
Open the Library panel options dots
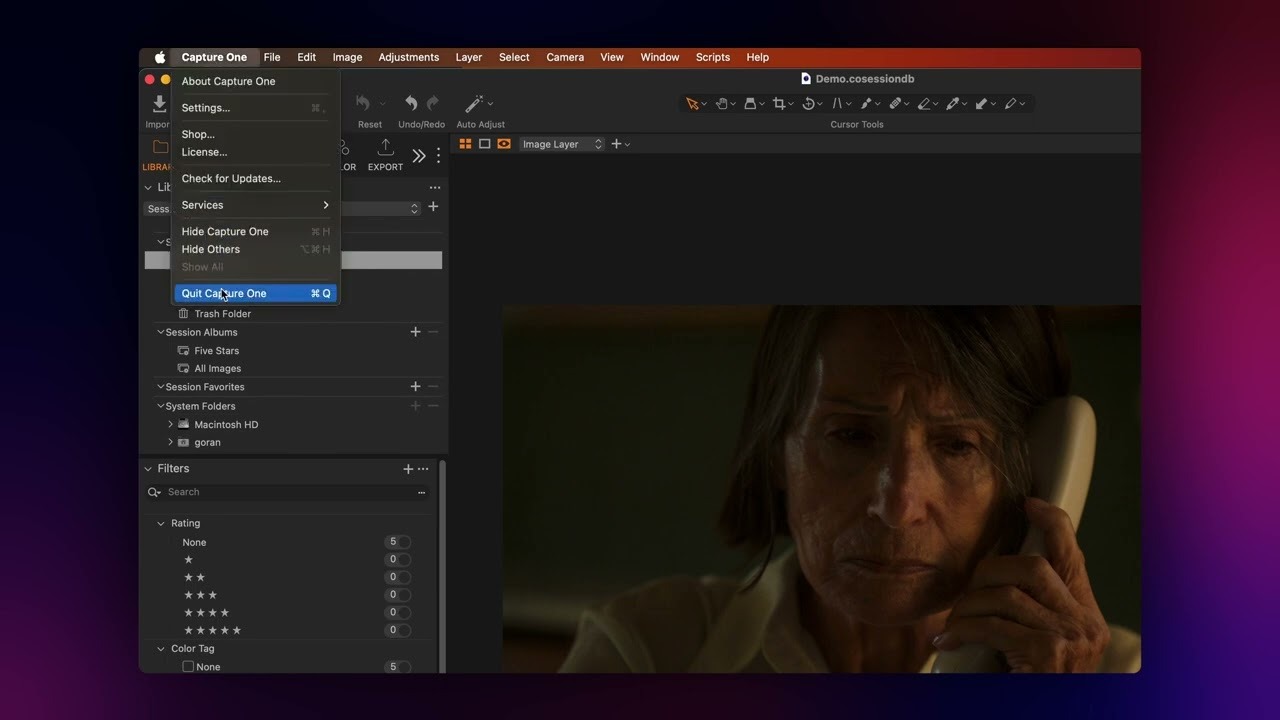coord(435,188)
